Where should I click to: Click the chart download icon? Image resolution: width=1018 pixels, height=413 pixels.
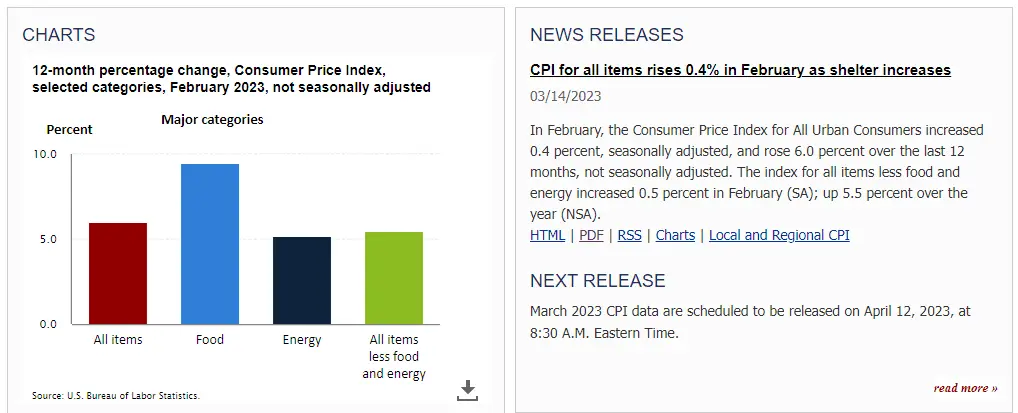[467, 390]
